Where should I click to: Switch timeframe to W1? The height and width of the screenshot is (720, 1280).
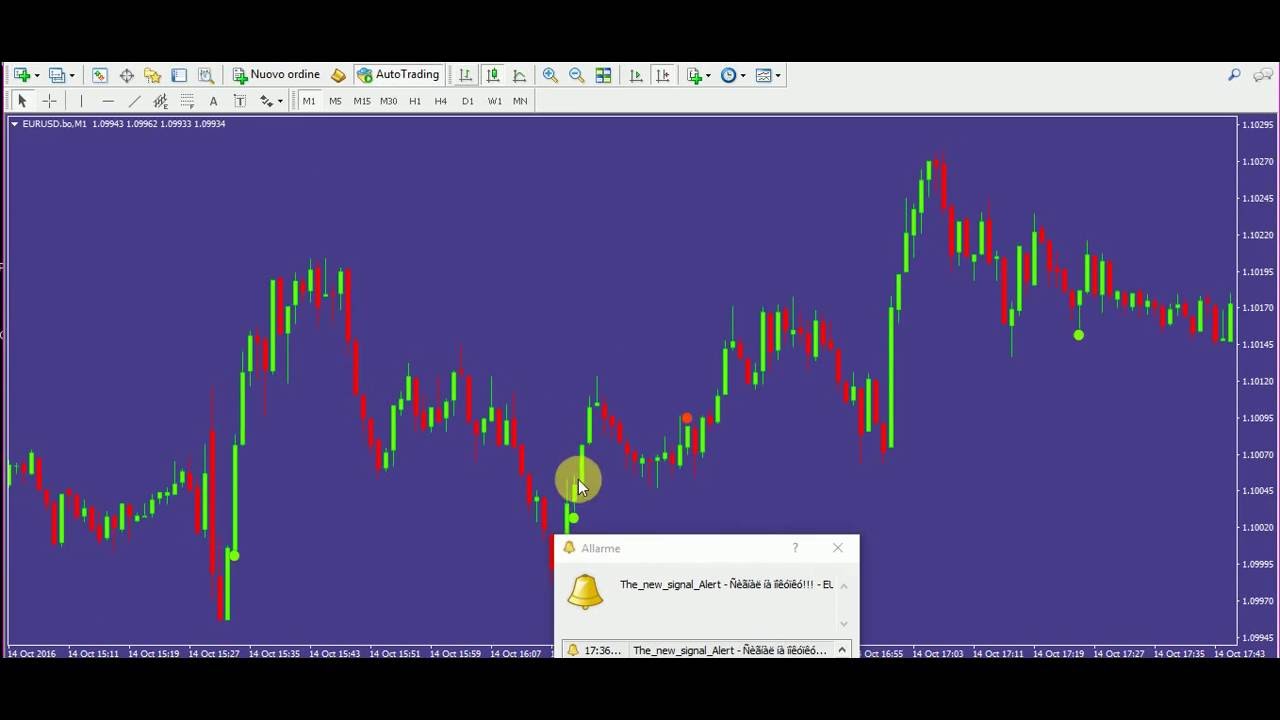point(495,101)
